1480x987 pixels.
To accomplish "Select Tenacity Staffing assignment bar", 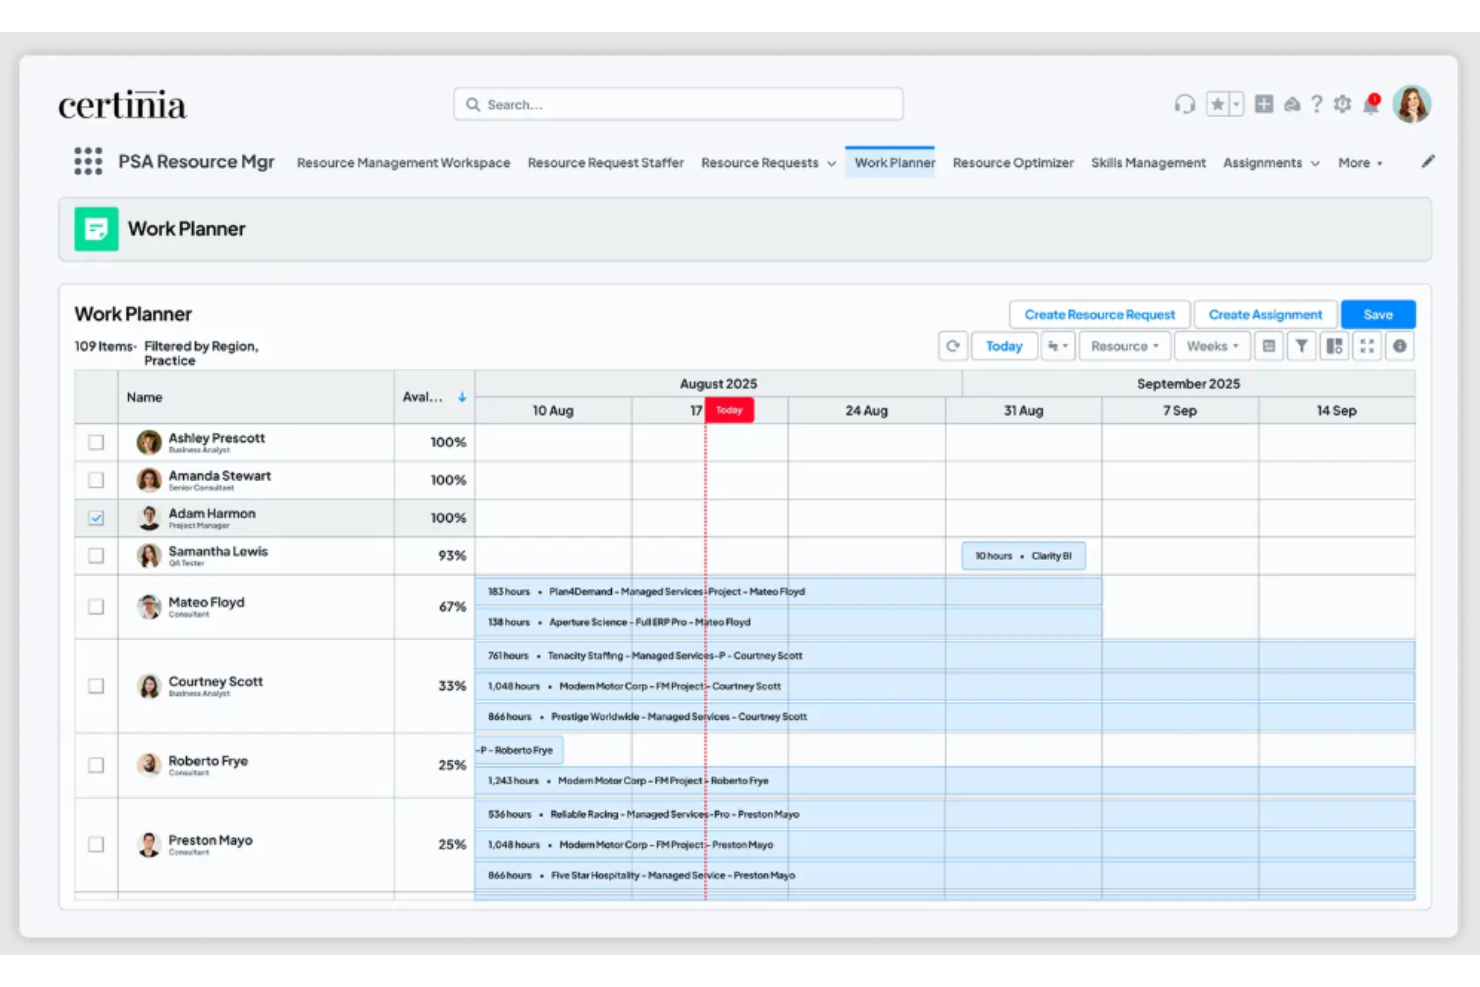I will point(945,656).
